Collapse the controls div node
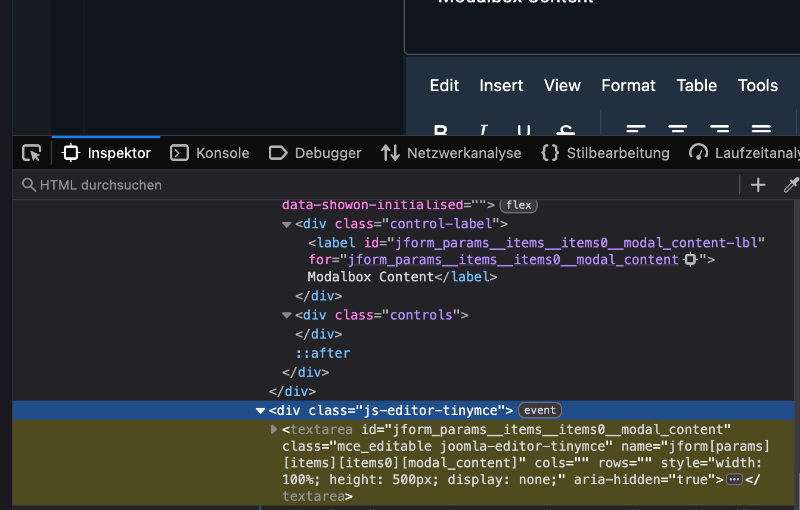 [287, 315]
